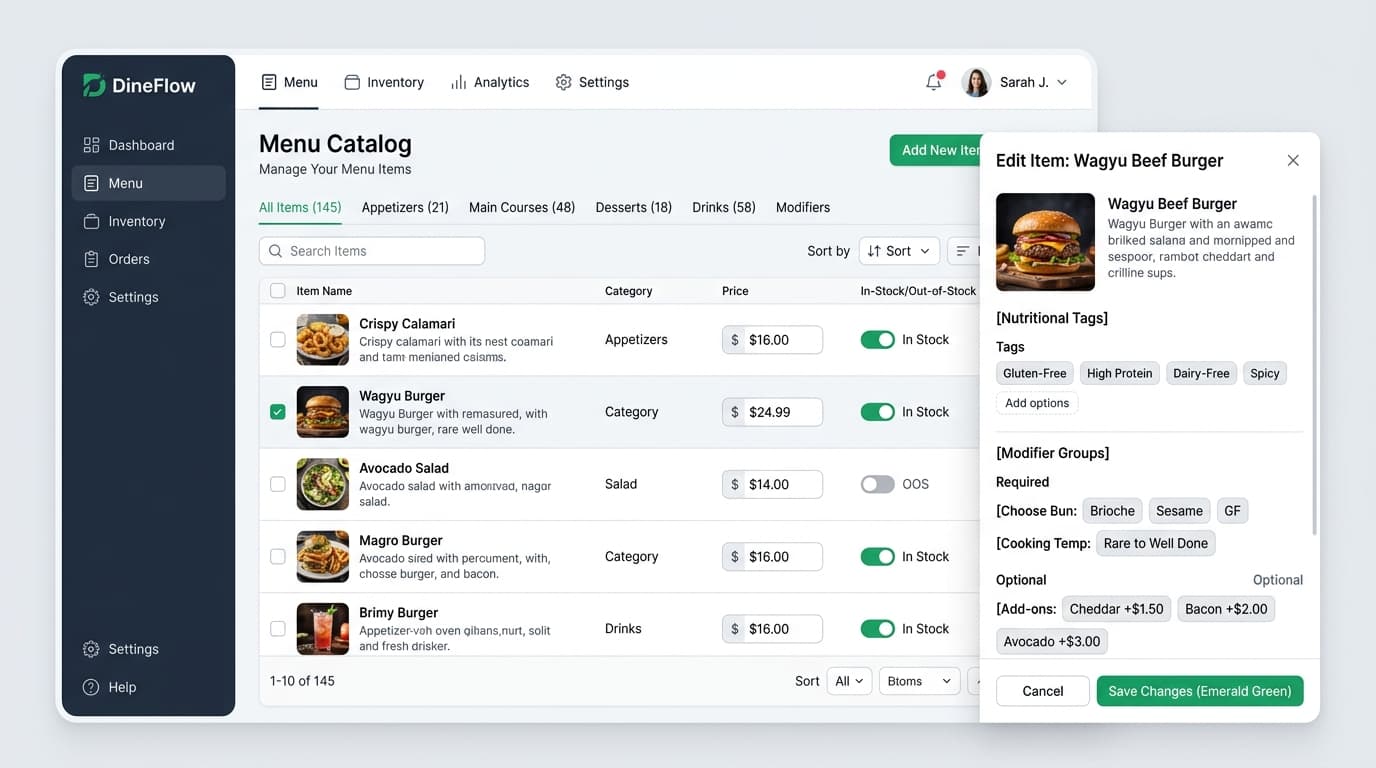Tick the select-all checkbox in the table header
The width and height of the screenshot is (1376, 768).
click(278, 291)
